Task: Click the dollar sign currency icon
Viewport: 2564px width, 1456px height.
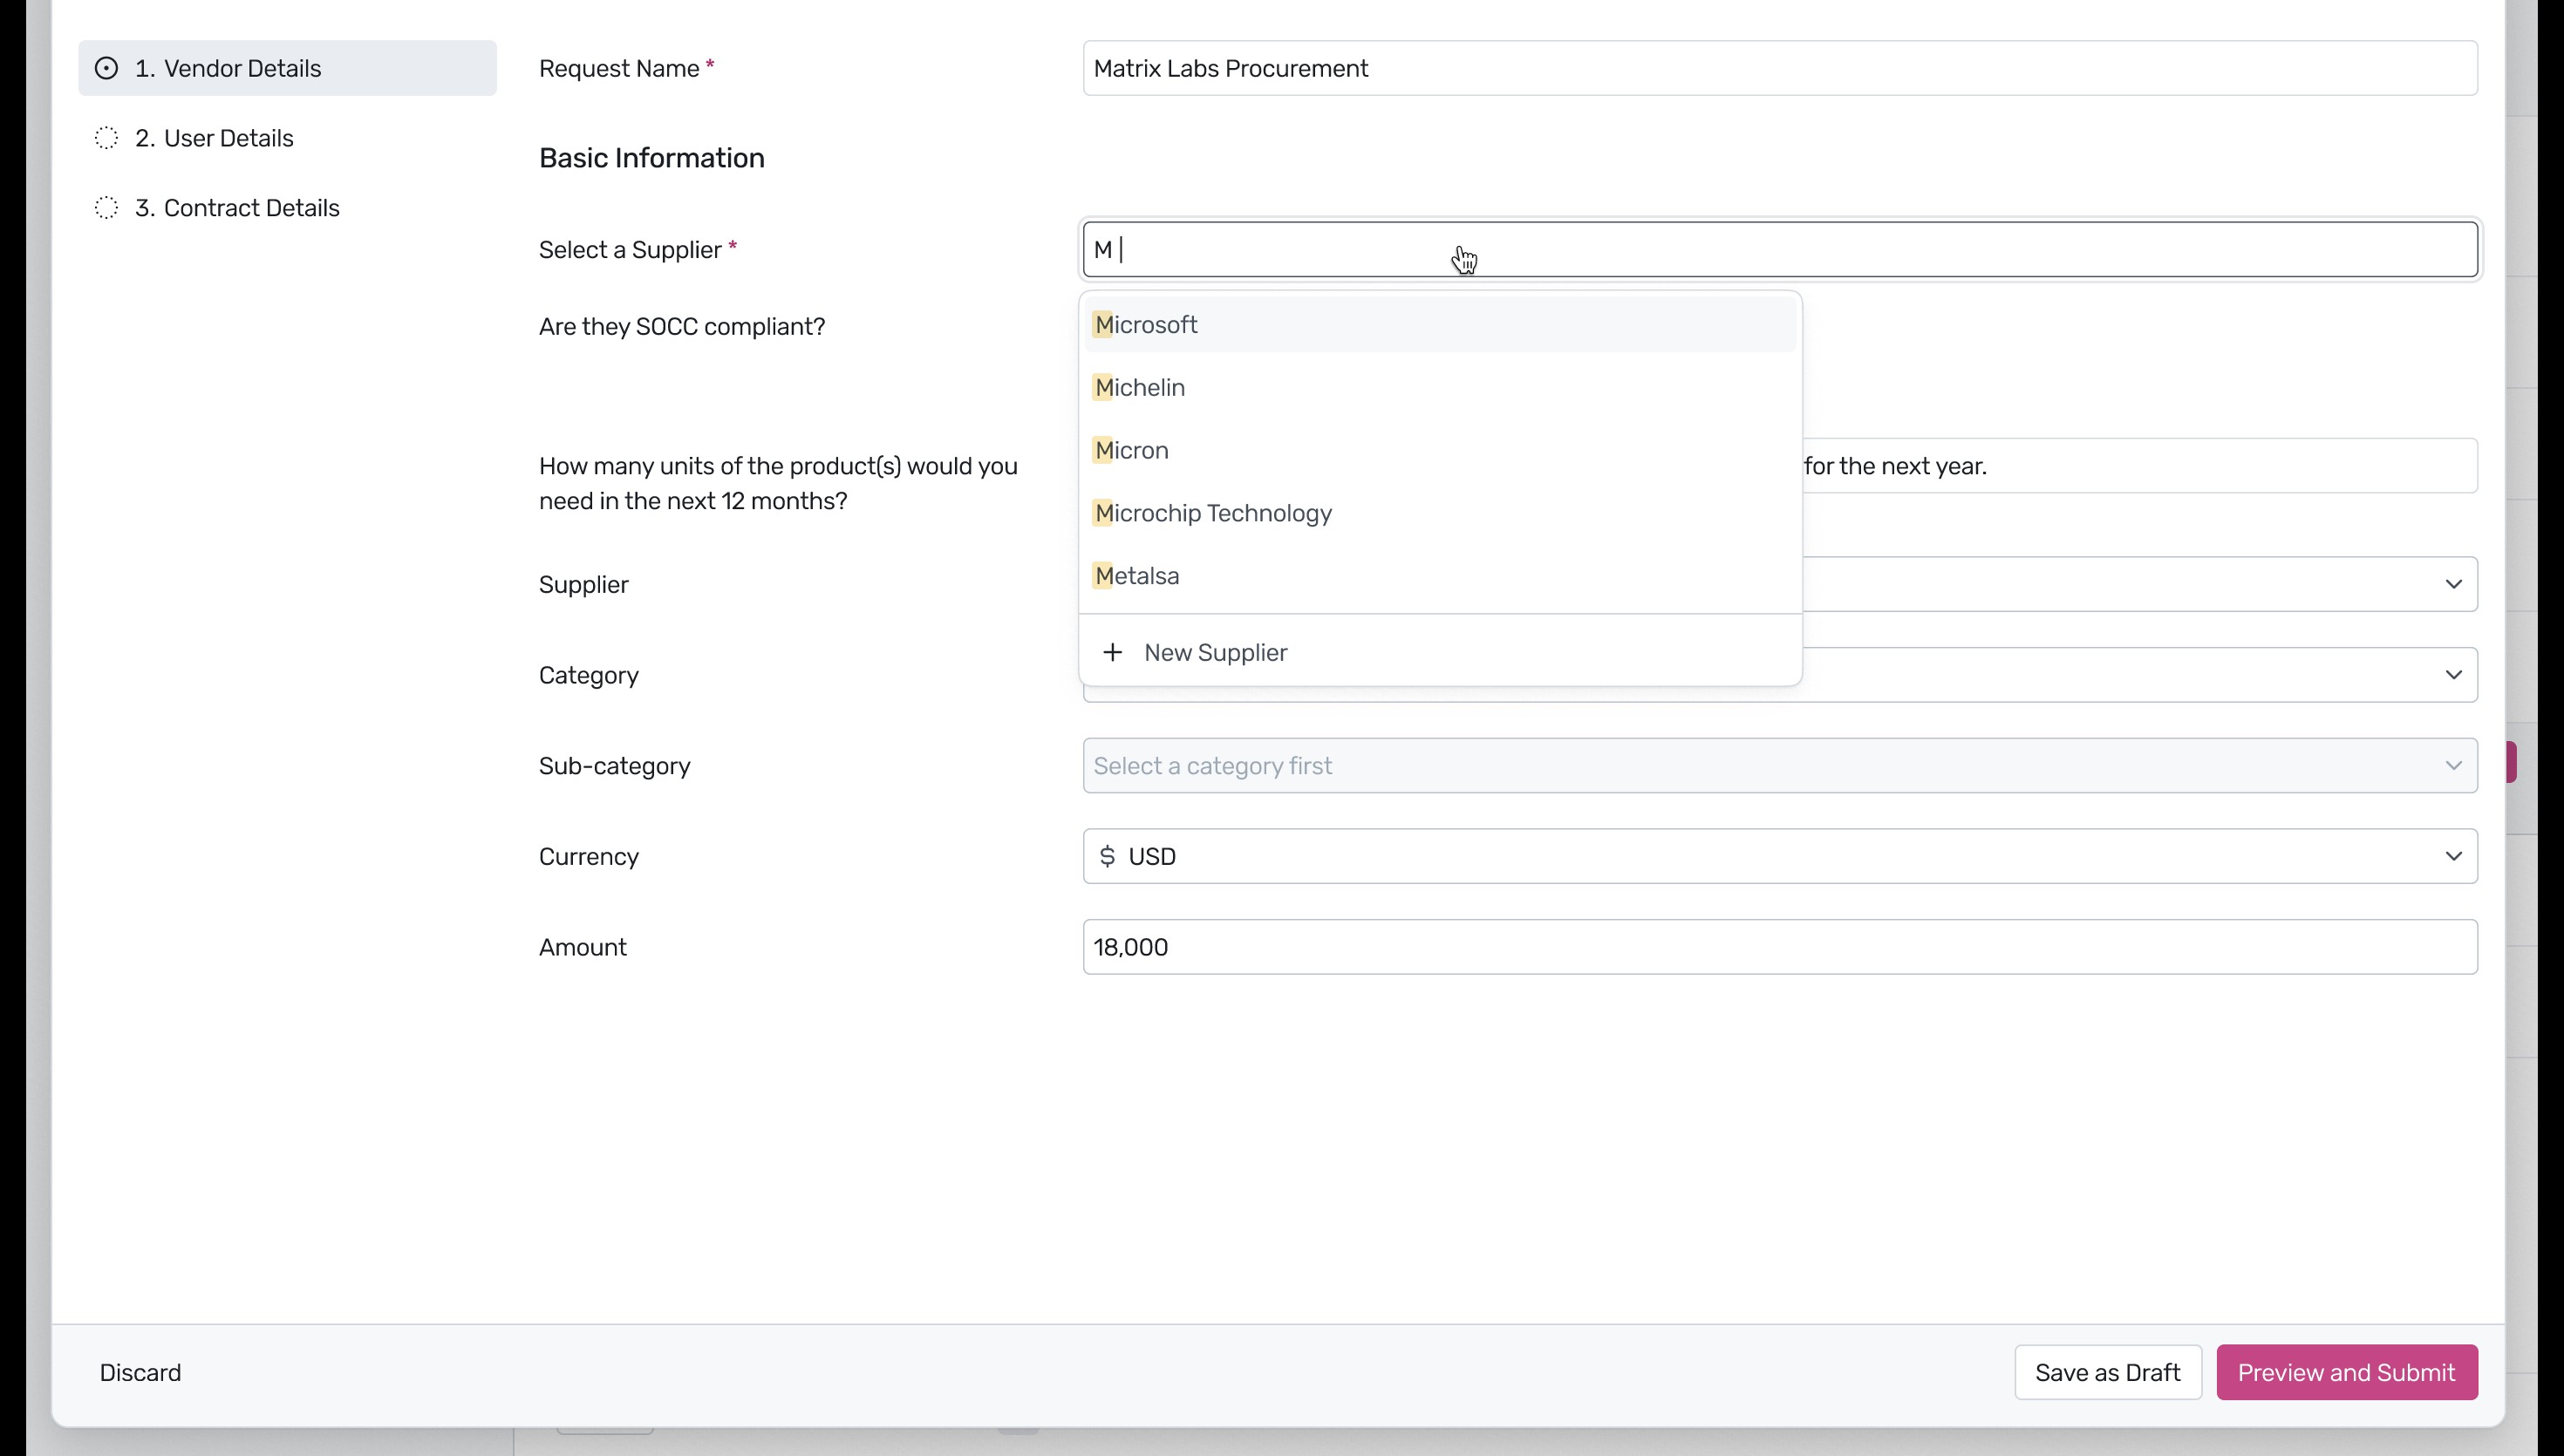Action: [1107, 858]
